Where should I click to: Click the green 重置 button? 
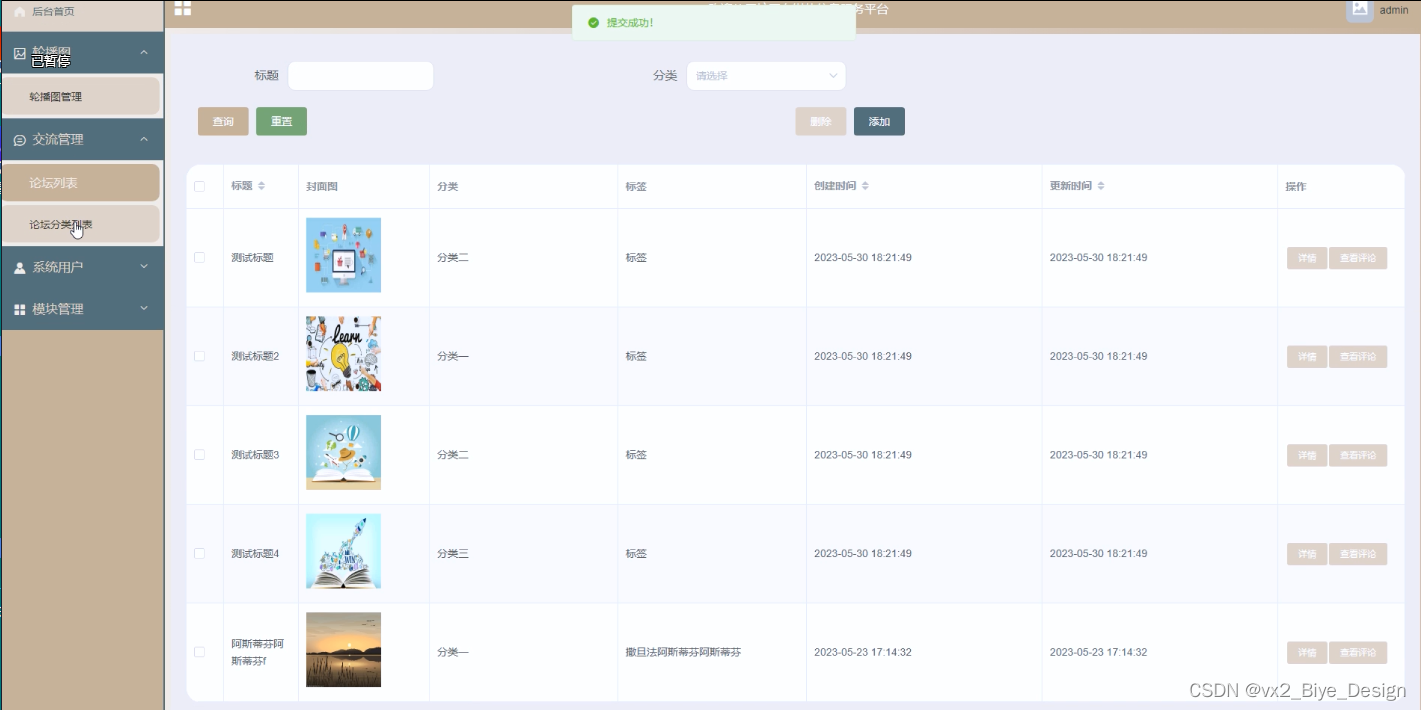pos(281,121)
